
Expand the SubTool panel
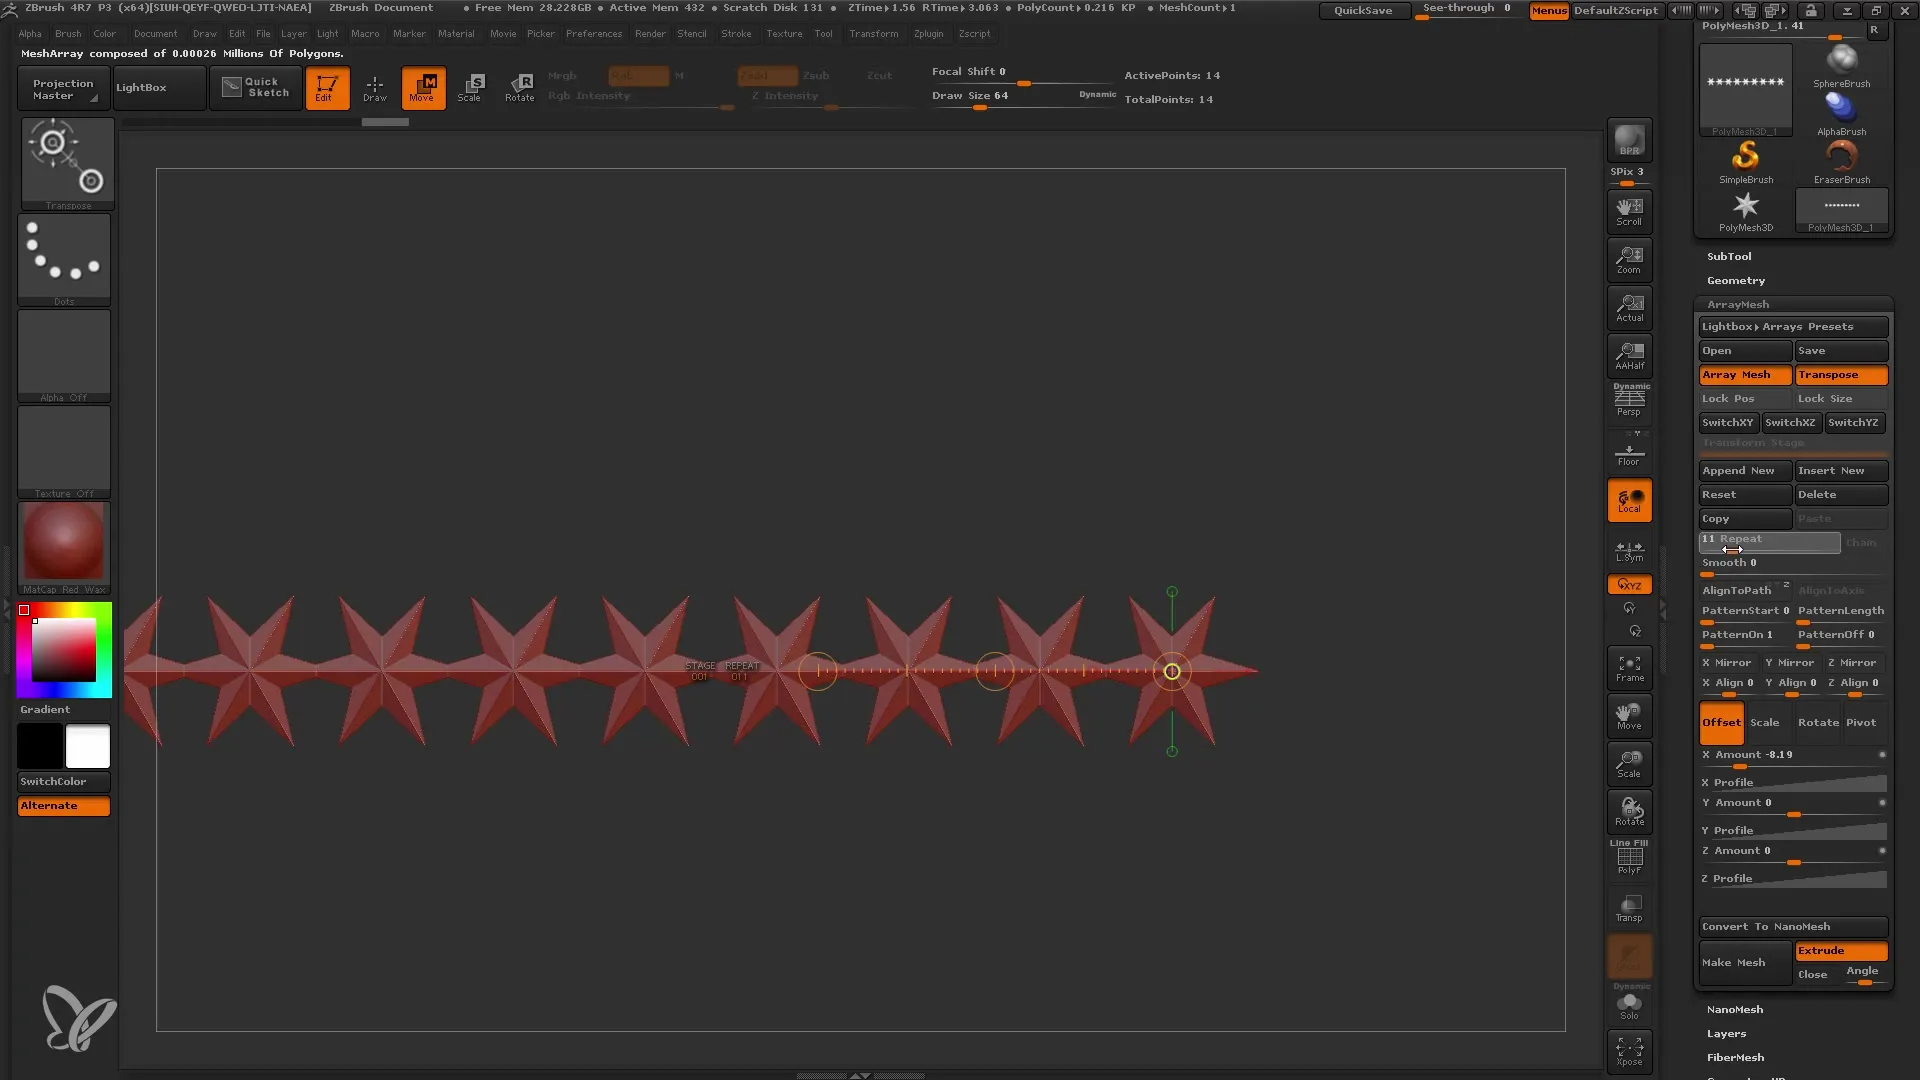coord(1730,256)
